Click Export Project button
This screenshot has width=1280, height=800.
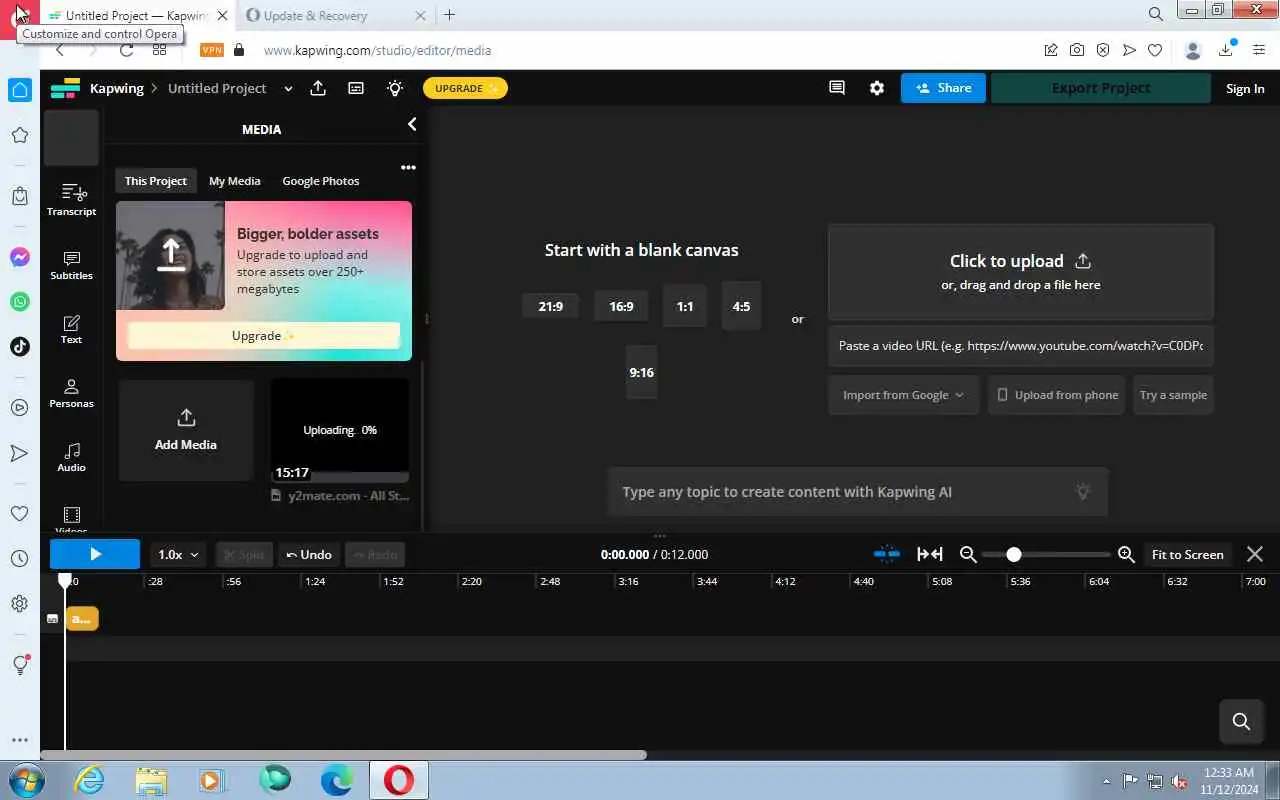click(x=1101, y=88)
